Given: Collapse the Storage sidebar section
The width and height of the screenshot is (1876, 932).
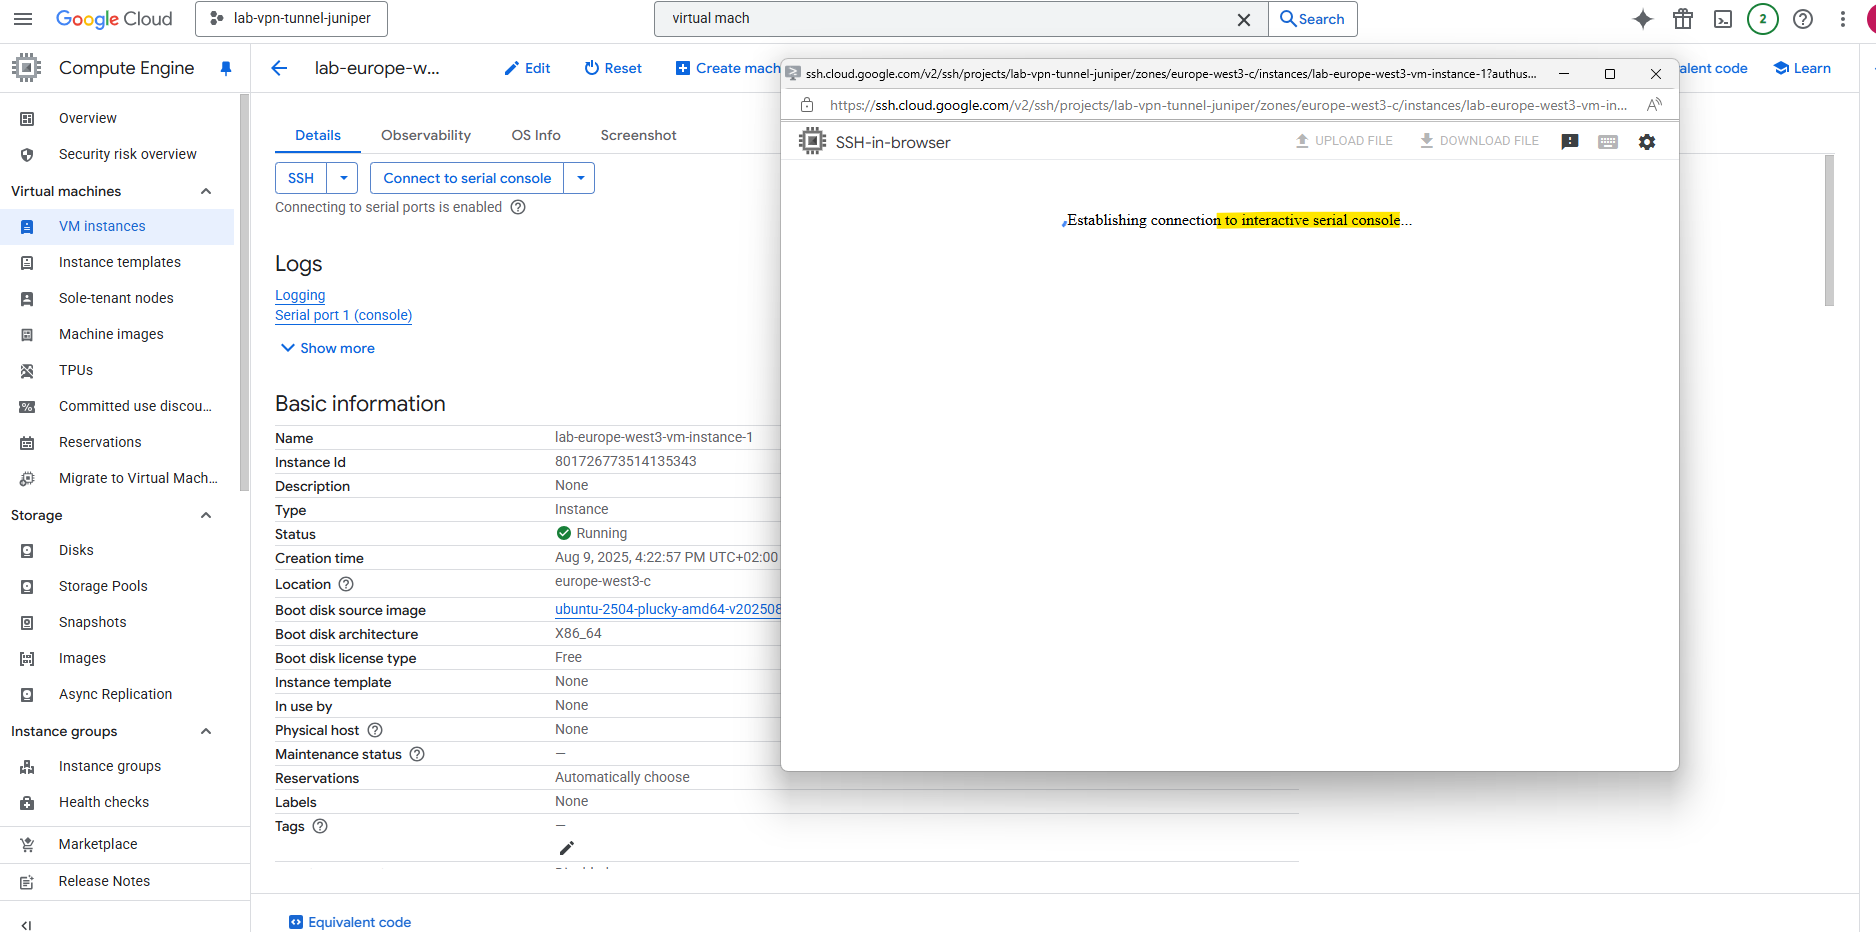Looking at the screenshot, I should (206, 515).
